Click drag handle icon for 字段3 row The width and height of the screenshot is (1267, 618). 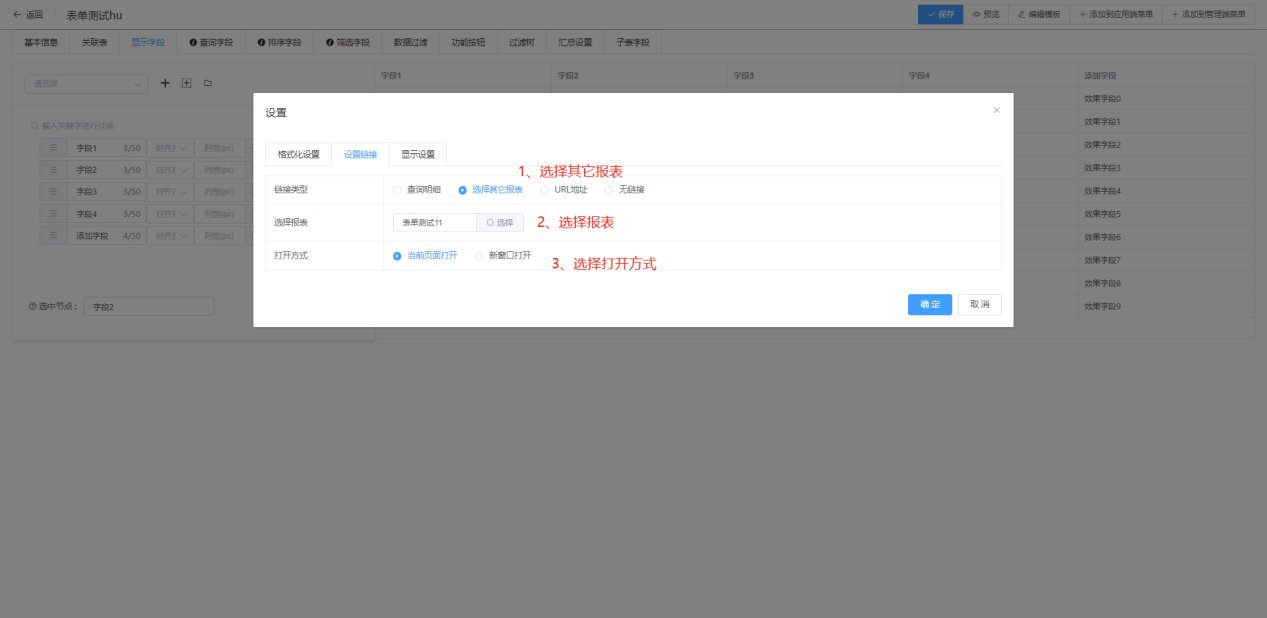[54, 191]
